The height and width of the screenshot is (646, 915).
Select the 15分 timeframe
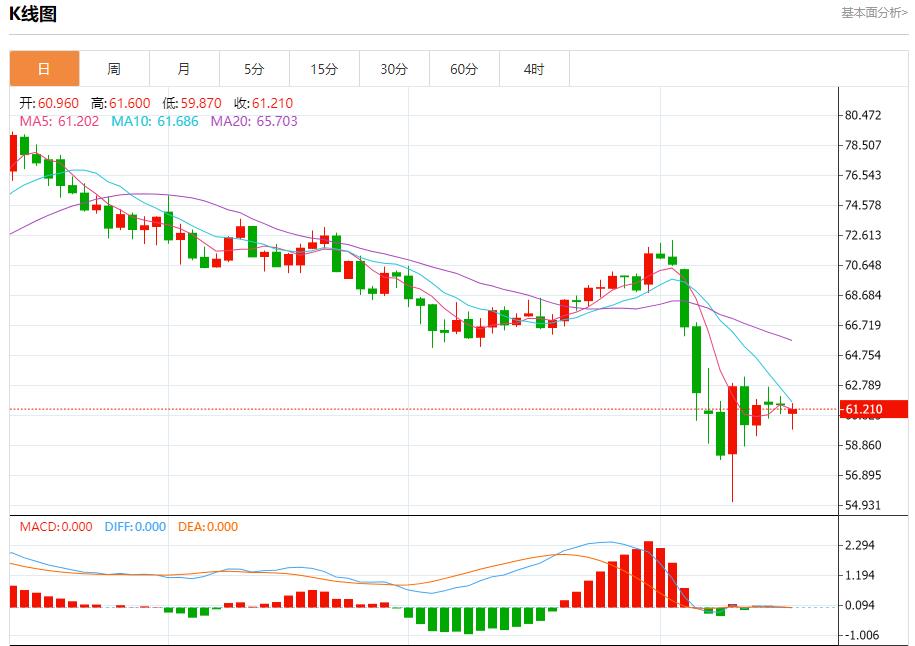click(323, 68)
